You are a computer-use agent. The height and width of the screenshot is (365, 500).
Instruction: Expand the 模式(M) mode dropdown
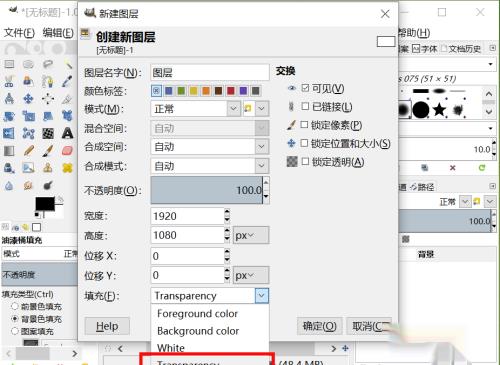click(234, 108)
